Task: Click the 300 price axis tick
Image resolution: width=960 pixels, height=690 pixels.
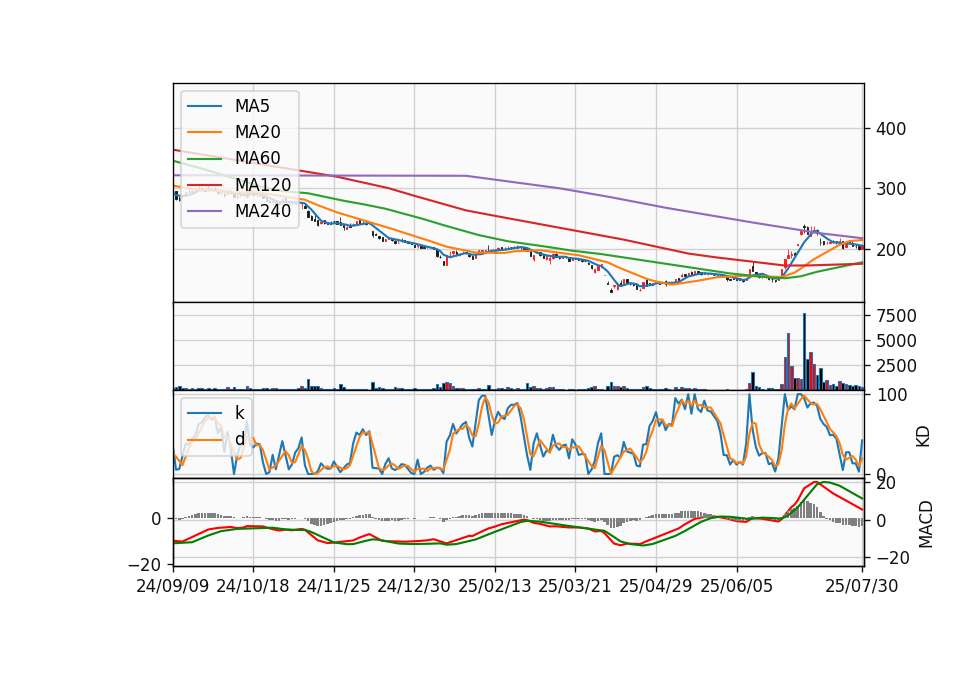Action: click(891, 189)
